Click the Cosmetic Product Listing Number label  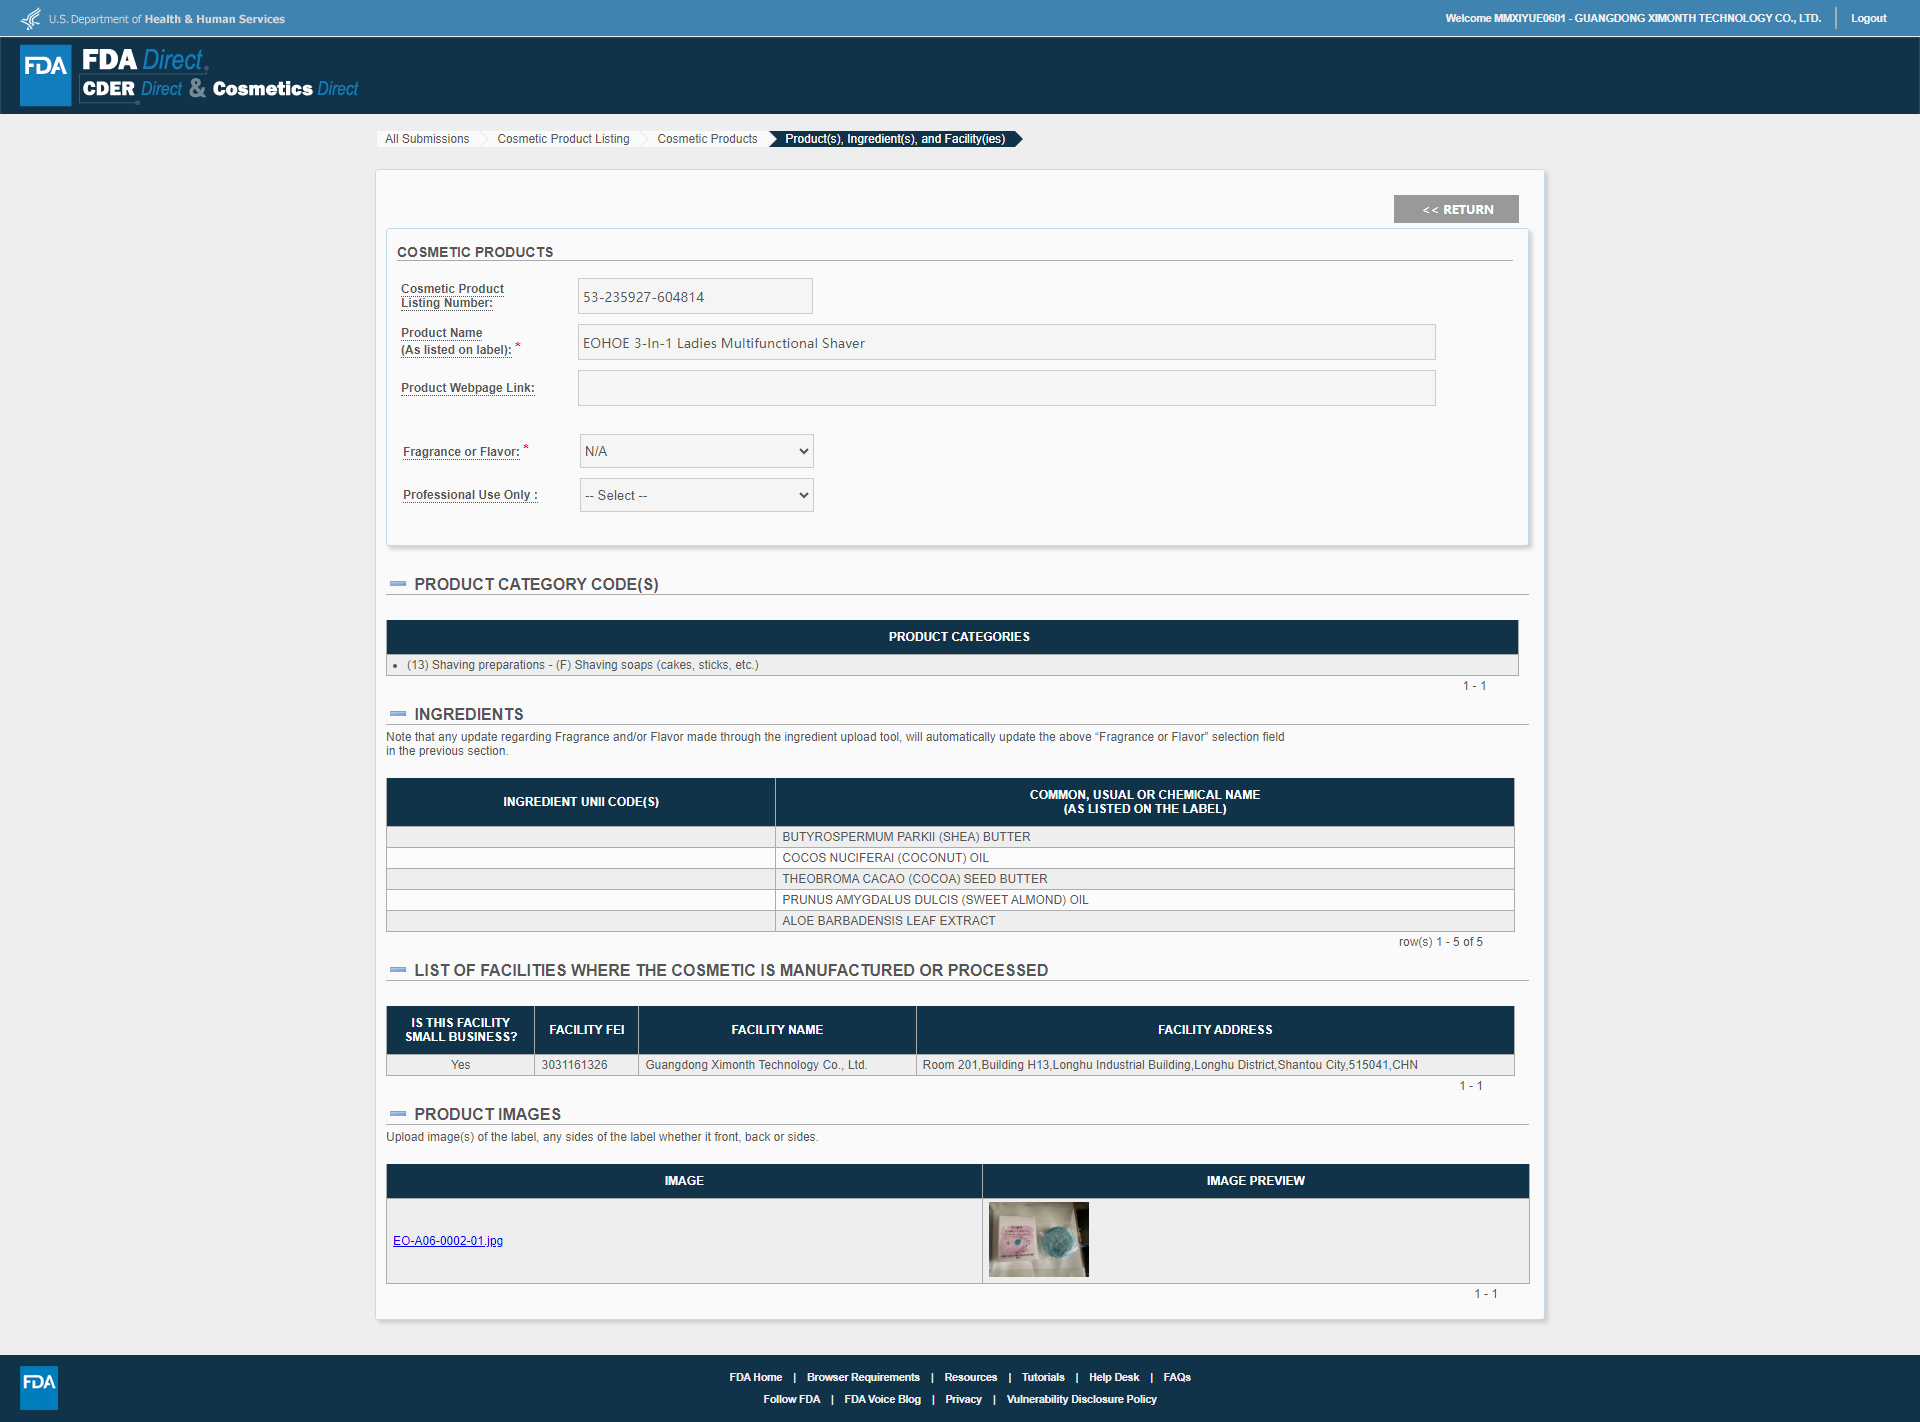pos(452,296)
